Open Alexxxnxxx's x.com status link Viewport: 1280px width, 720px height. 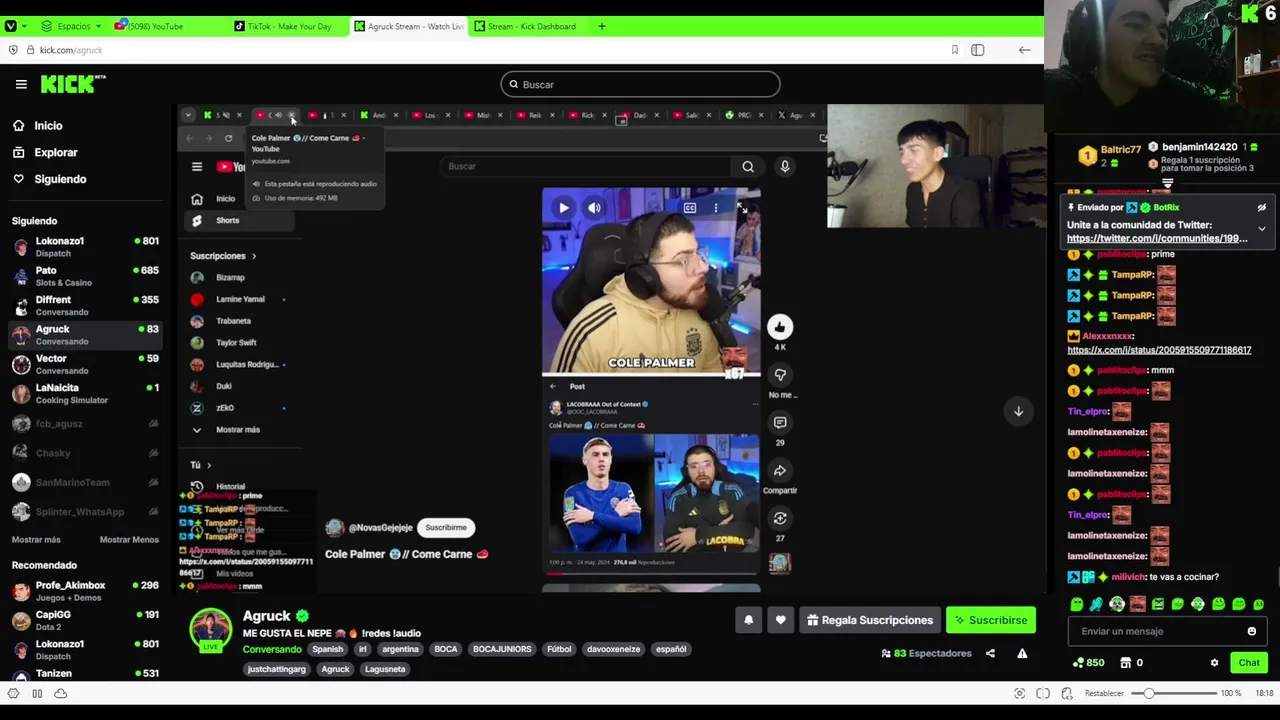[1159, 350]
